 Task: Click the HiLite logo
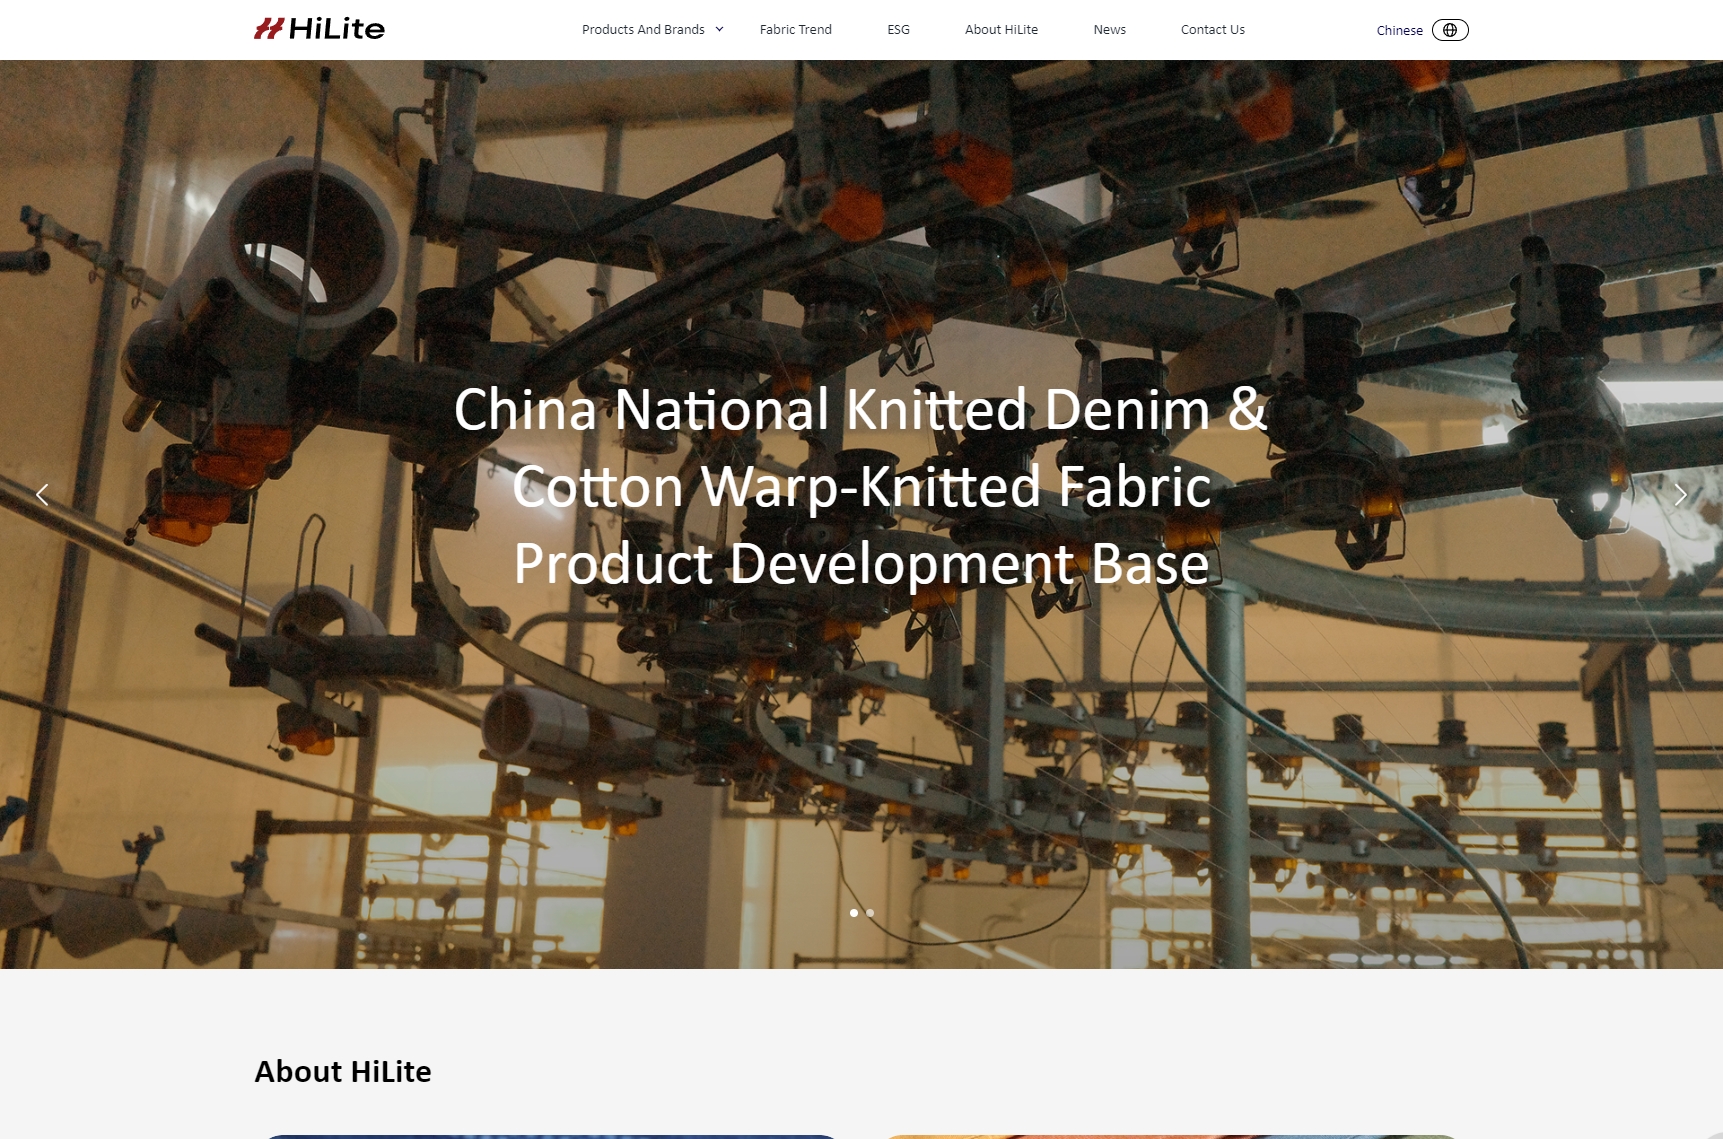tap(319, 29)
